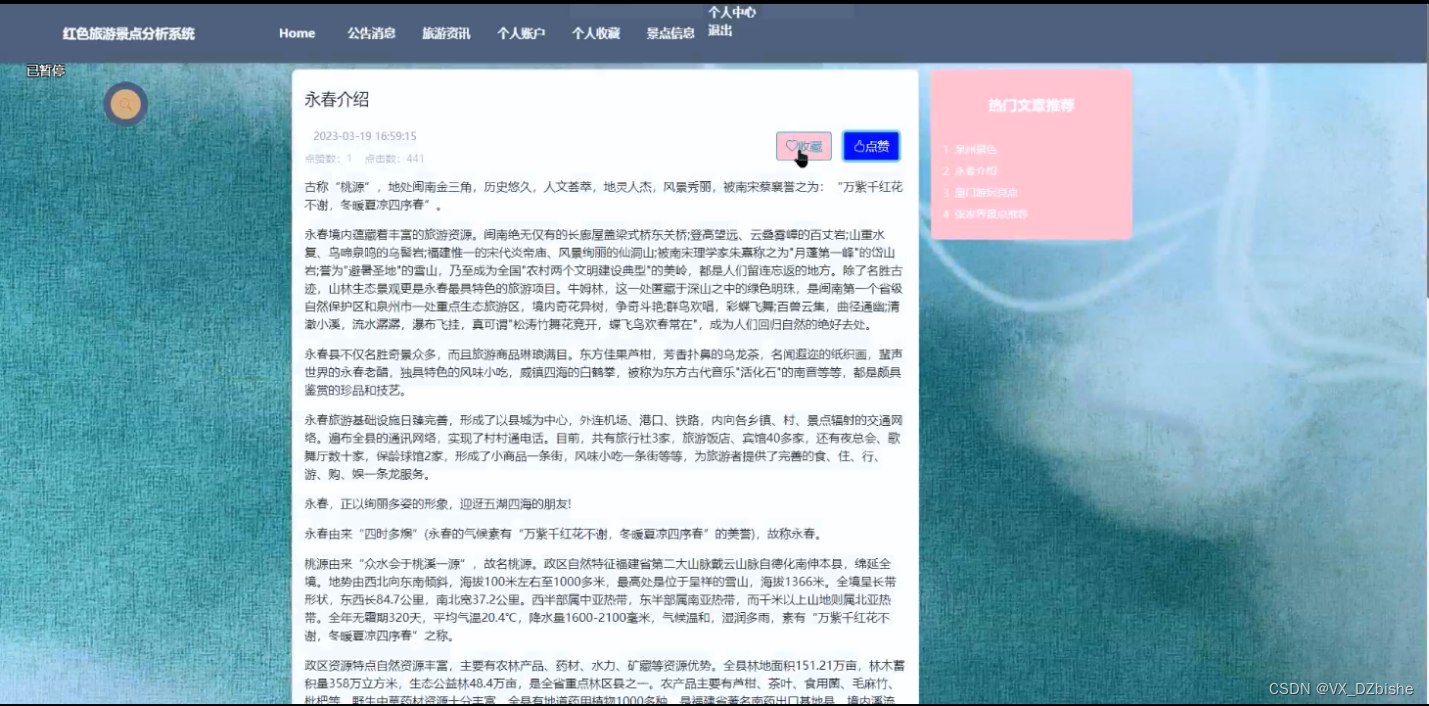Click the timestamp 2023-03-19 16:59:15
The width and height of the screenshot is (1429, 706).
click(x=365, y=136)
